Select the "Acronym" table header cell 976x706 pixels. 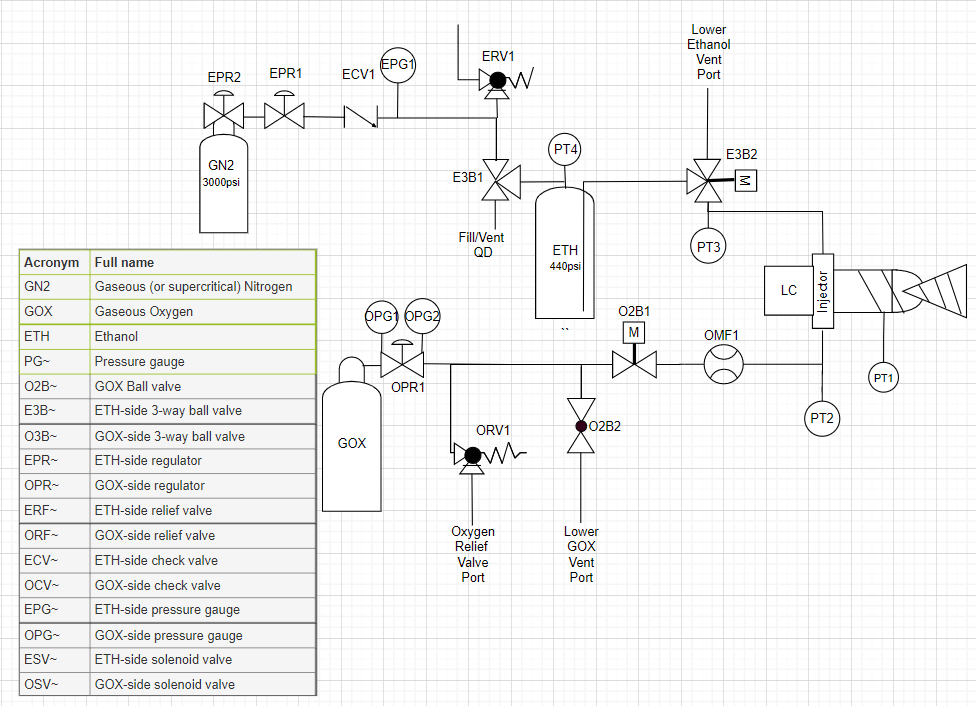click(54, 262)
